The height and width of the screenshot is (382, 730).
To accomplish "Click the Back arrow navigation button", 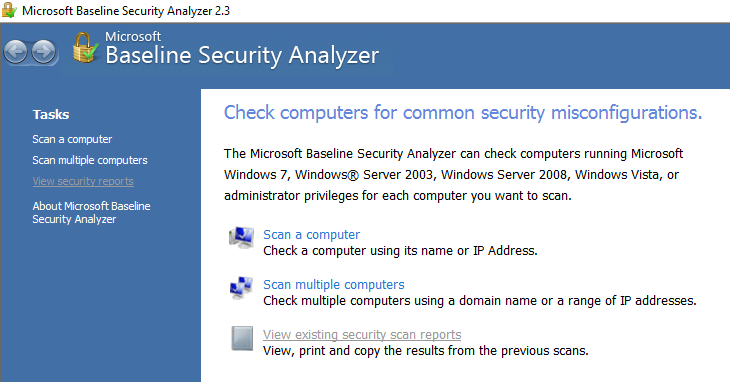I will tap(16, 52).
